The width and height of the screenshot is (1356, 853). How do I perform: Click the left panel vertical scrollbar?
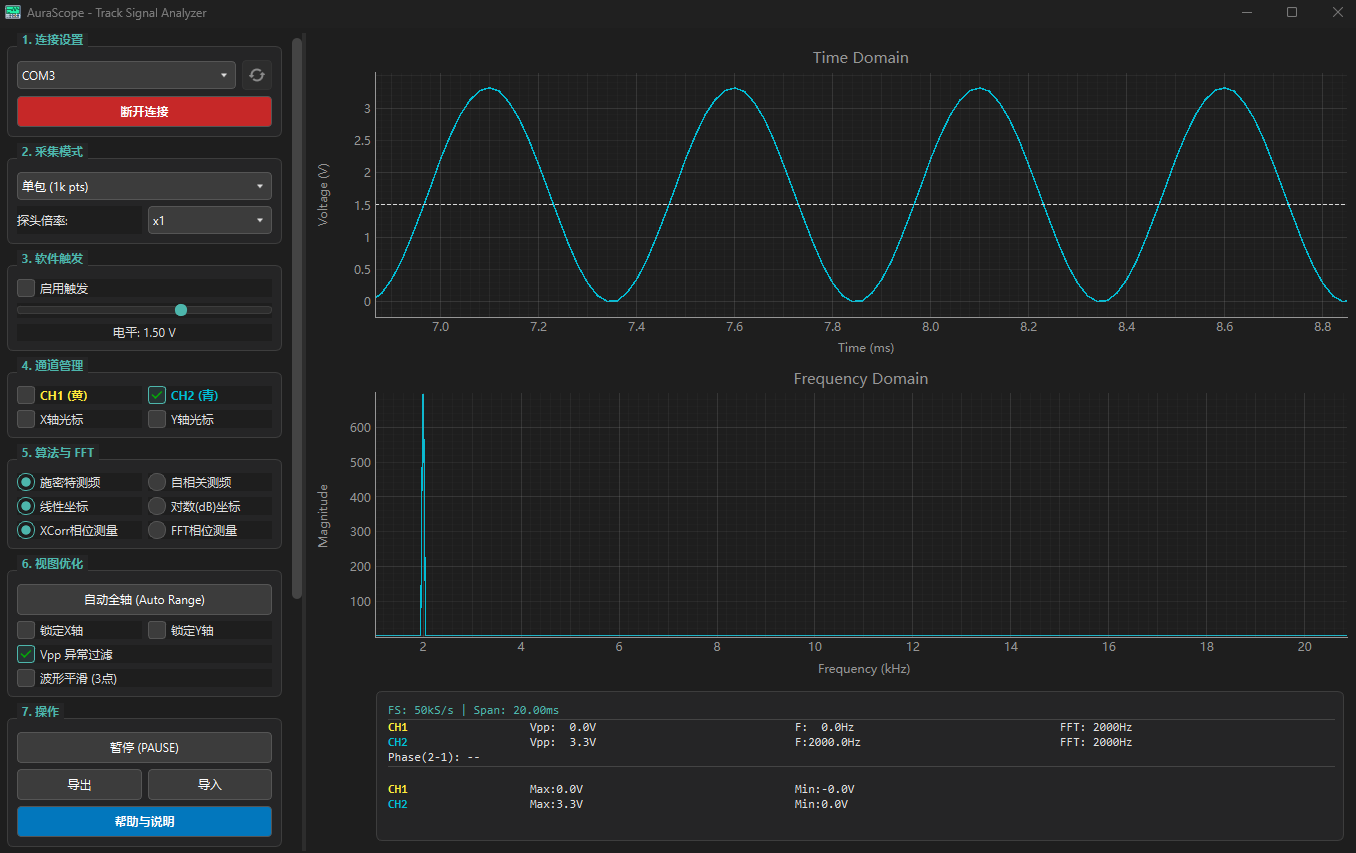pos(297,318)
